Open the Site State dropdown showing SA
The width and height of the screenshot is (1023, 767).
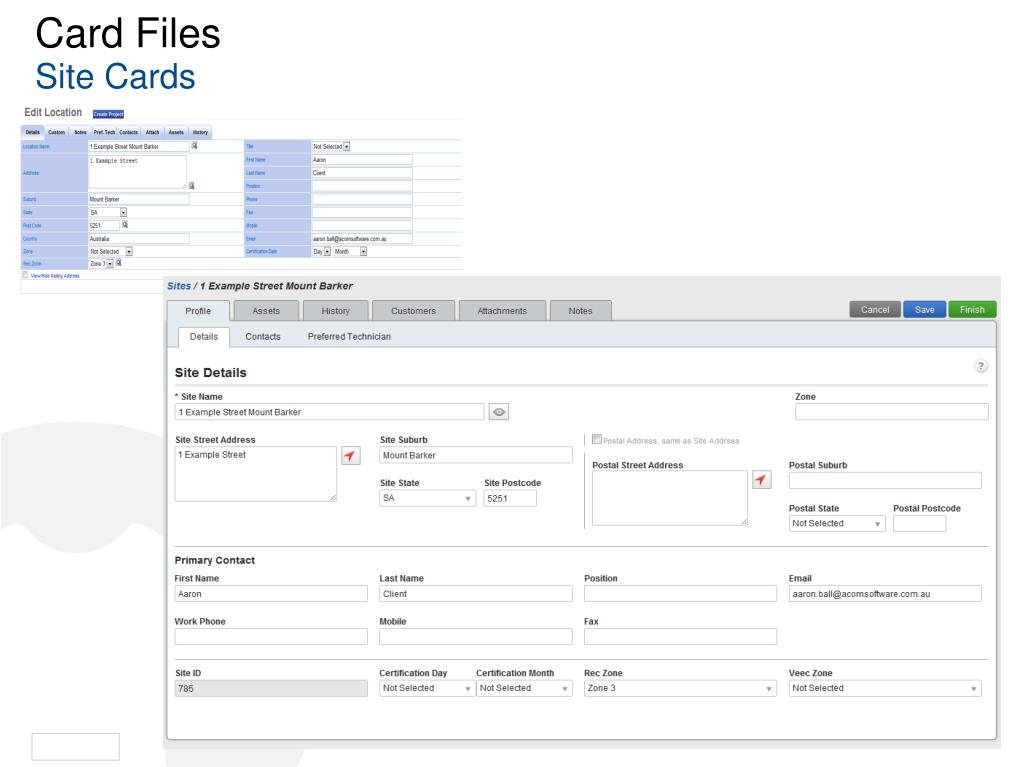point(427,498)
